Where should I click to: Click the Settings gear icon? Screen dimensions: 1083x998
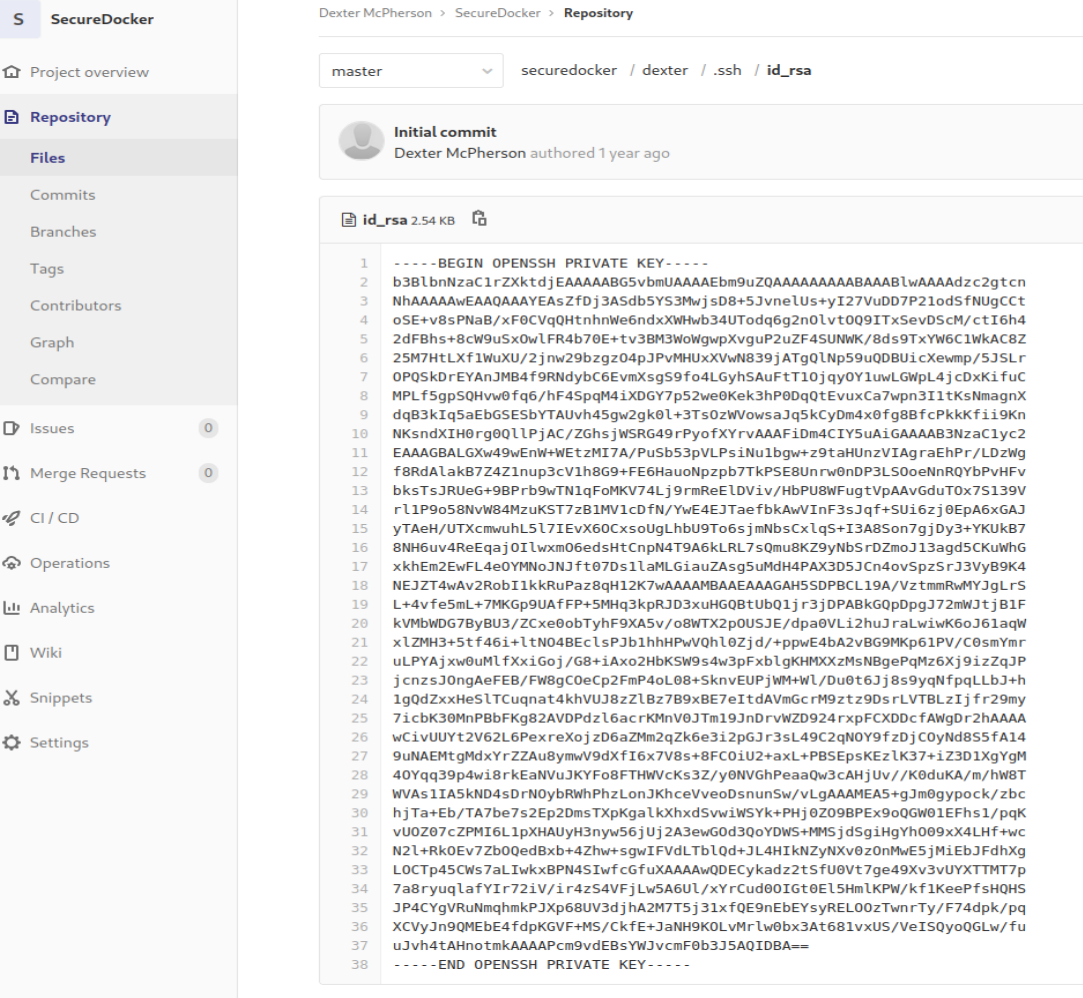(12, 743)
